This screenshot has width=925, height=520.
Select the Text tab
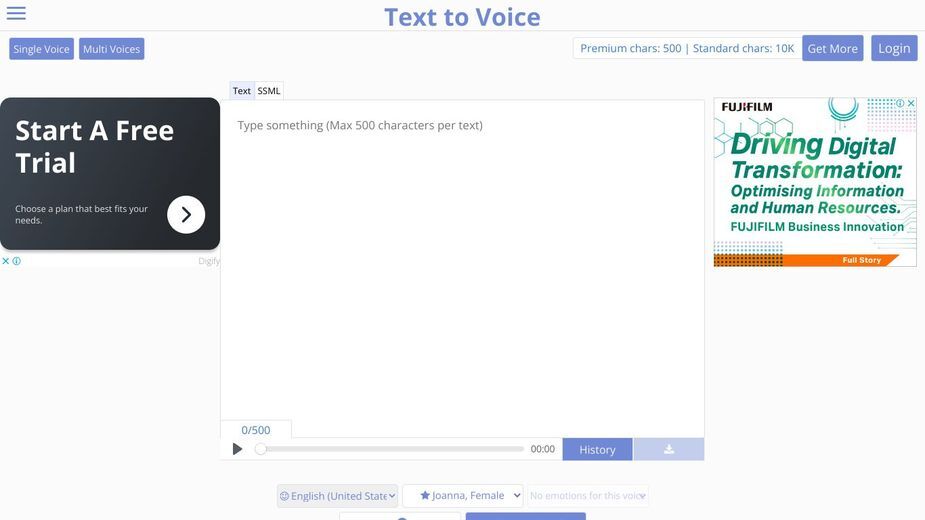point(241,91)
